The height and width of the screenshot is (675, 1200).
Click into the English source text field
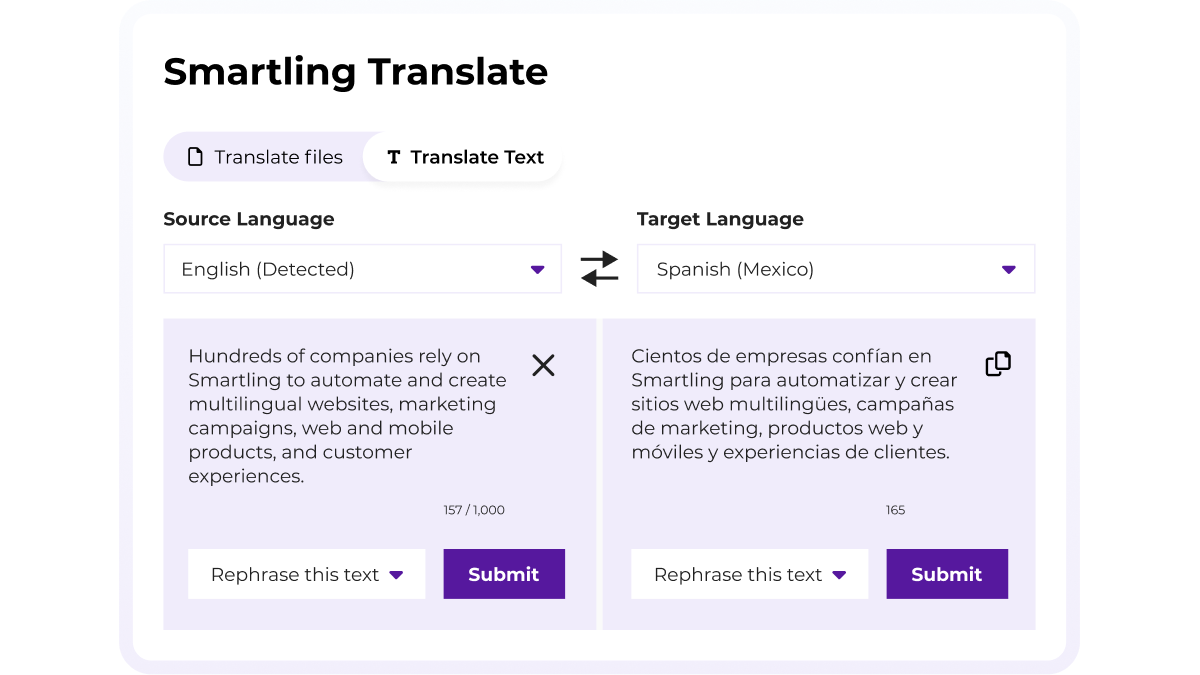click(x=347, y=416)
